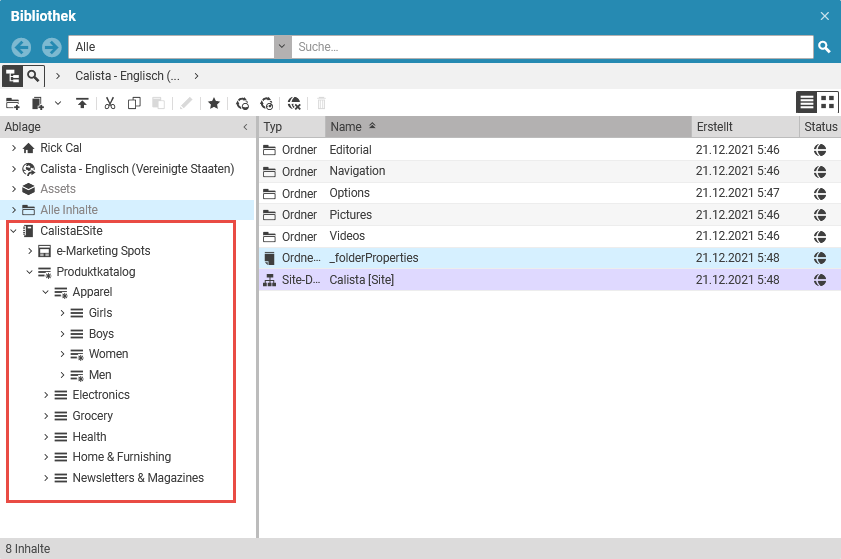Image resolution: width=841 pixels, height=559 pixels.
Task: Click the copy icon in toolbar
Action: point(134,103)
